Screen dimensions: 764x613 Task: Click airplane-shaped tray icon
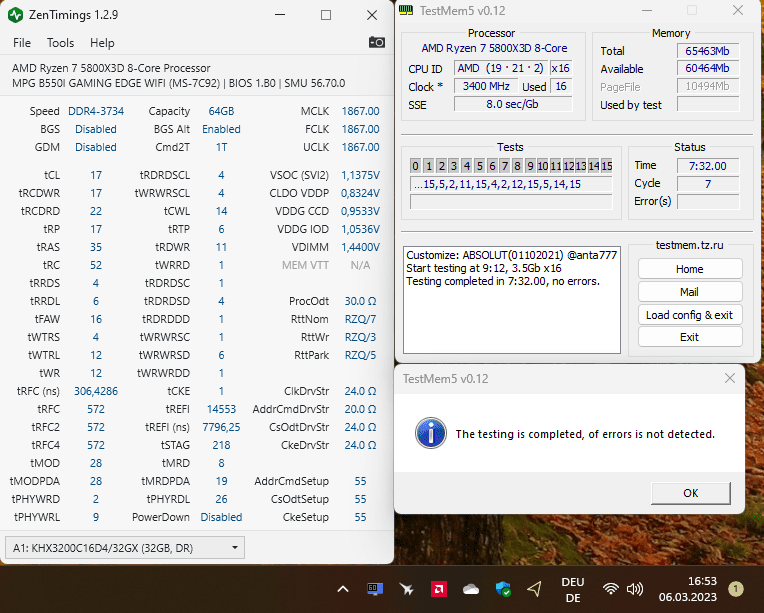[406, 589]
